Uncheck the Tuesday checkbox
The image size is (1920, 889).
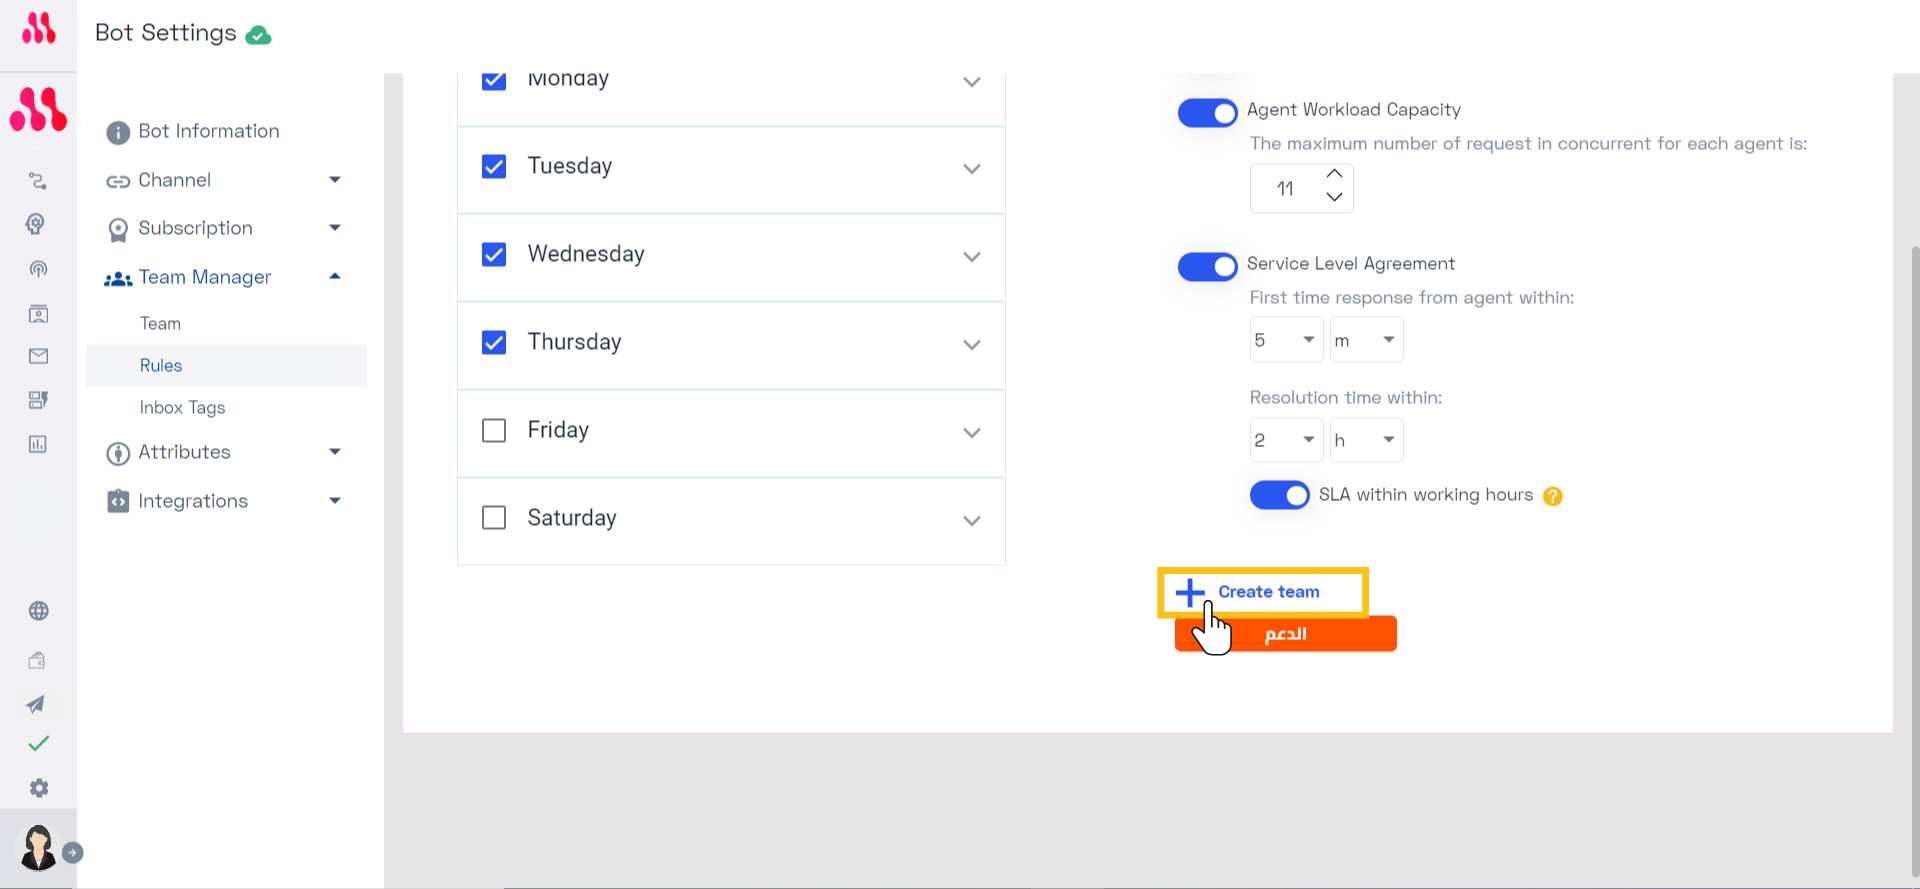[x=494, y=166]
